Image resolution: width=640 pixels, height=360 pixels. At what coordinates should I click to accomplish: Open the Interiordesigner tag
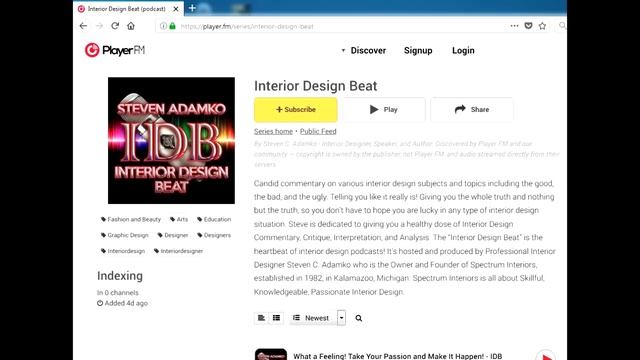coord(178,251)
